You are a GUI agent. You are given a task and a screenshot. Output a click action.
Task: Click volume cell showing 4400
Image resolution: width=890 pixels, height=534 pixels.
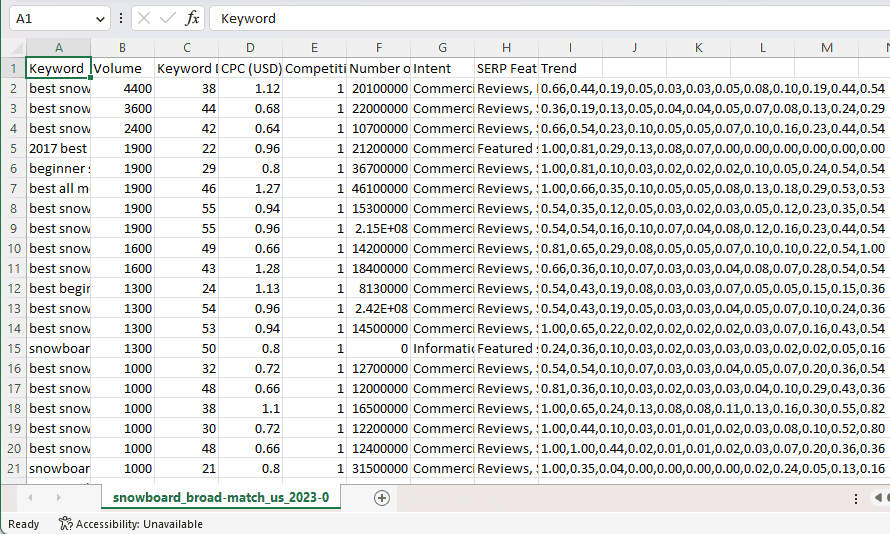(123, 89)
